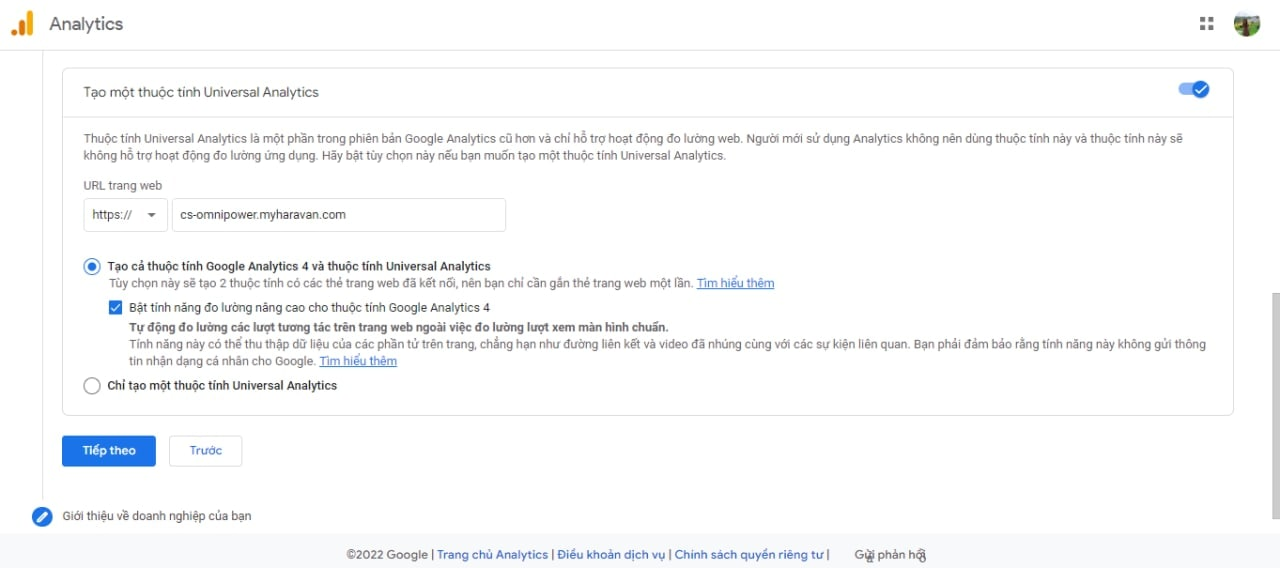Screen dimensions: 1280x568
Task: Uncheck the enhanced measurement checkbox
Action: click(x=116, y=308)
